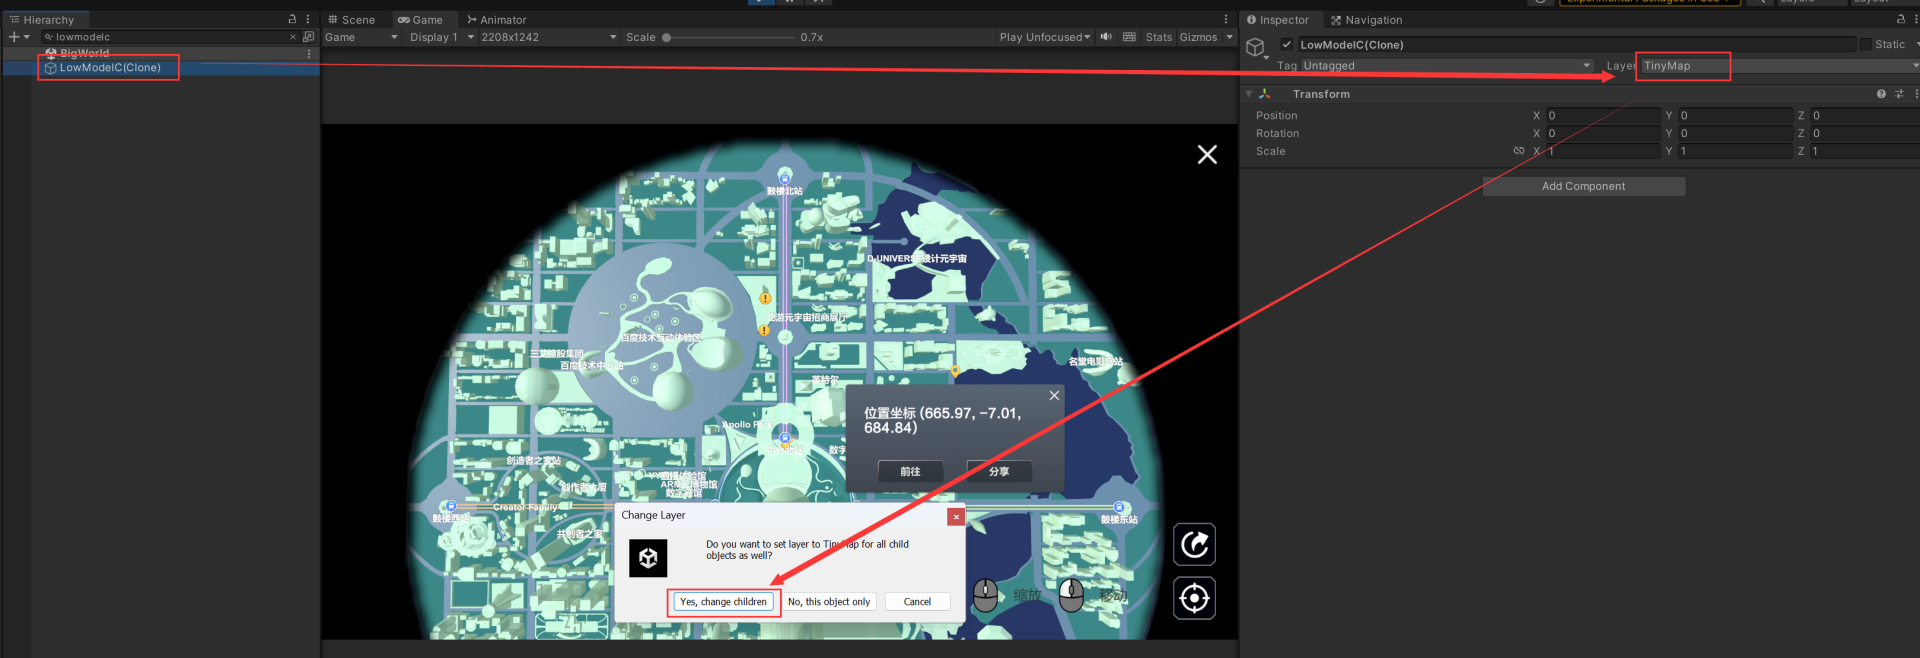Click the Add Component button
The image size is (1920, 658).
tap(1583, 186)
